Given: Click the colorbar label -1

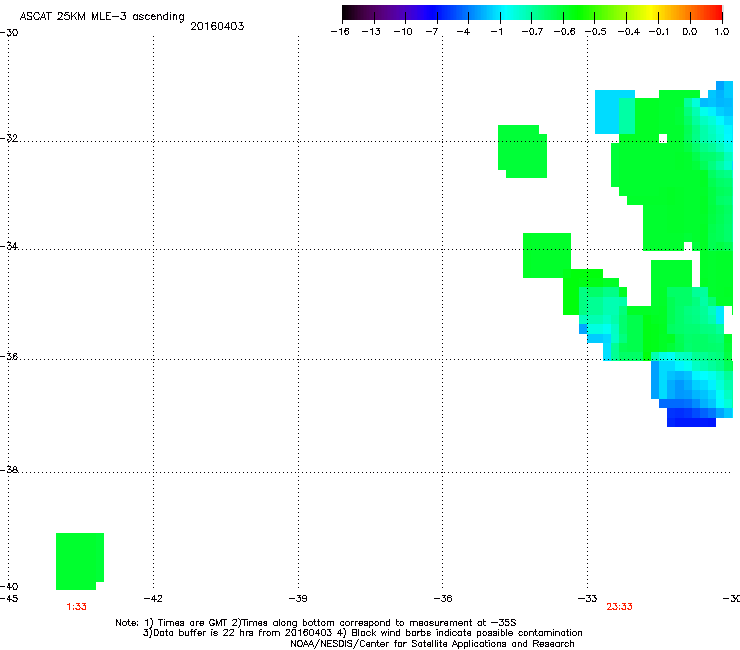Looking at the screenshot, I should point(496,32).
